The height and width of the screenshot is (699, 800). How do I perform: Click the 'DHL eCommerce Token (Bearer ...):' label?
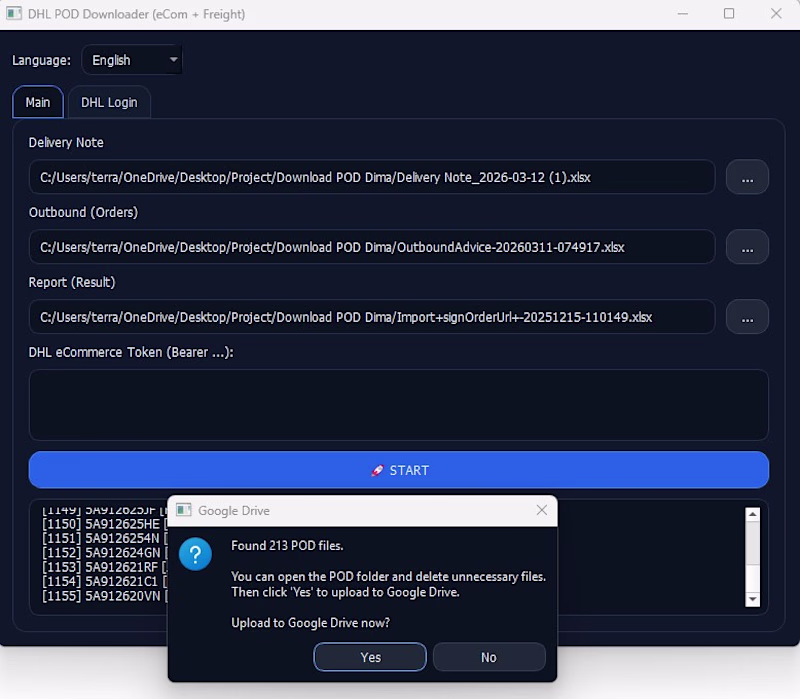131,352
